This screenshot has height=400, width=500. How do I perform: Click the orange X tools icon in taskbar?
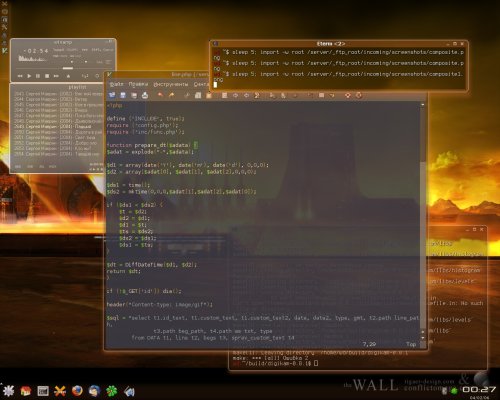60,391
